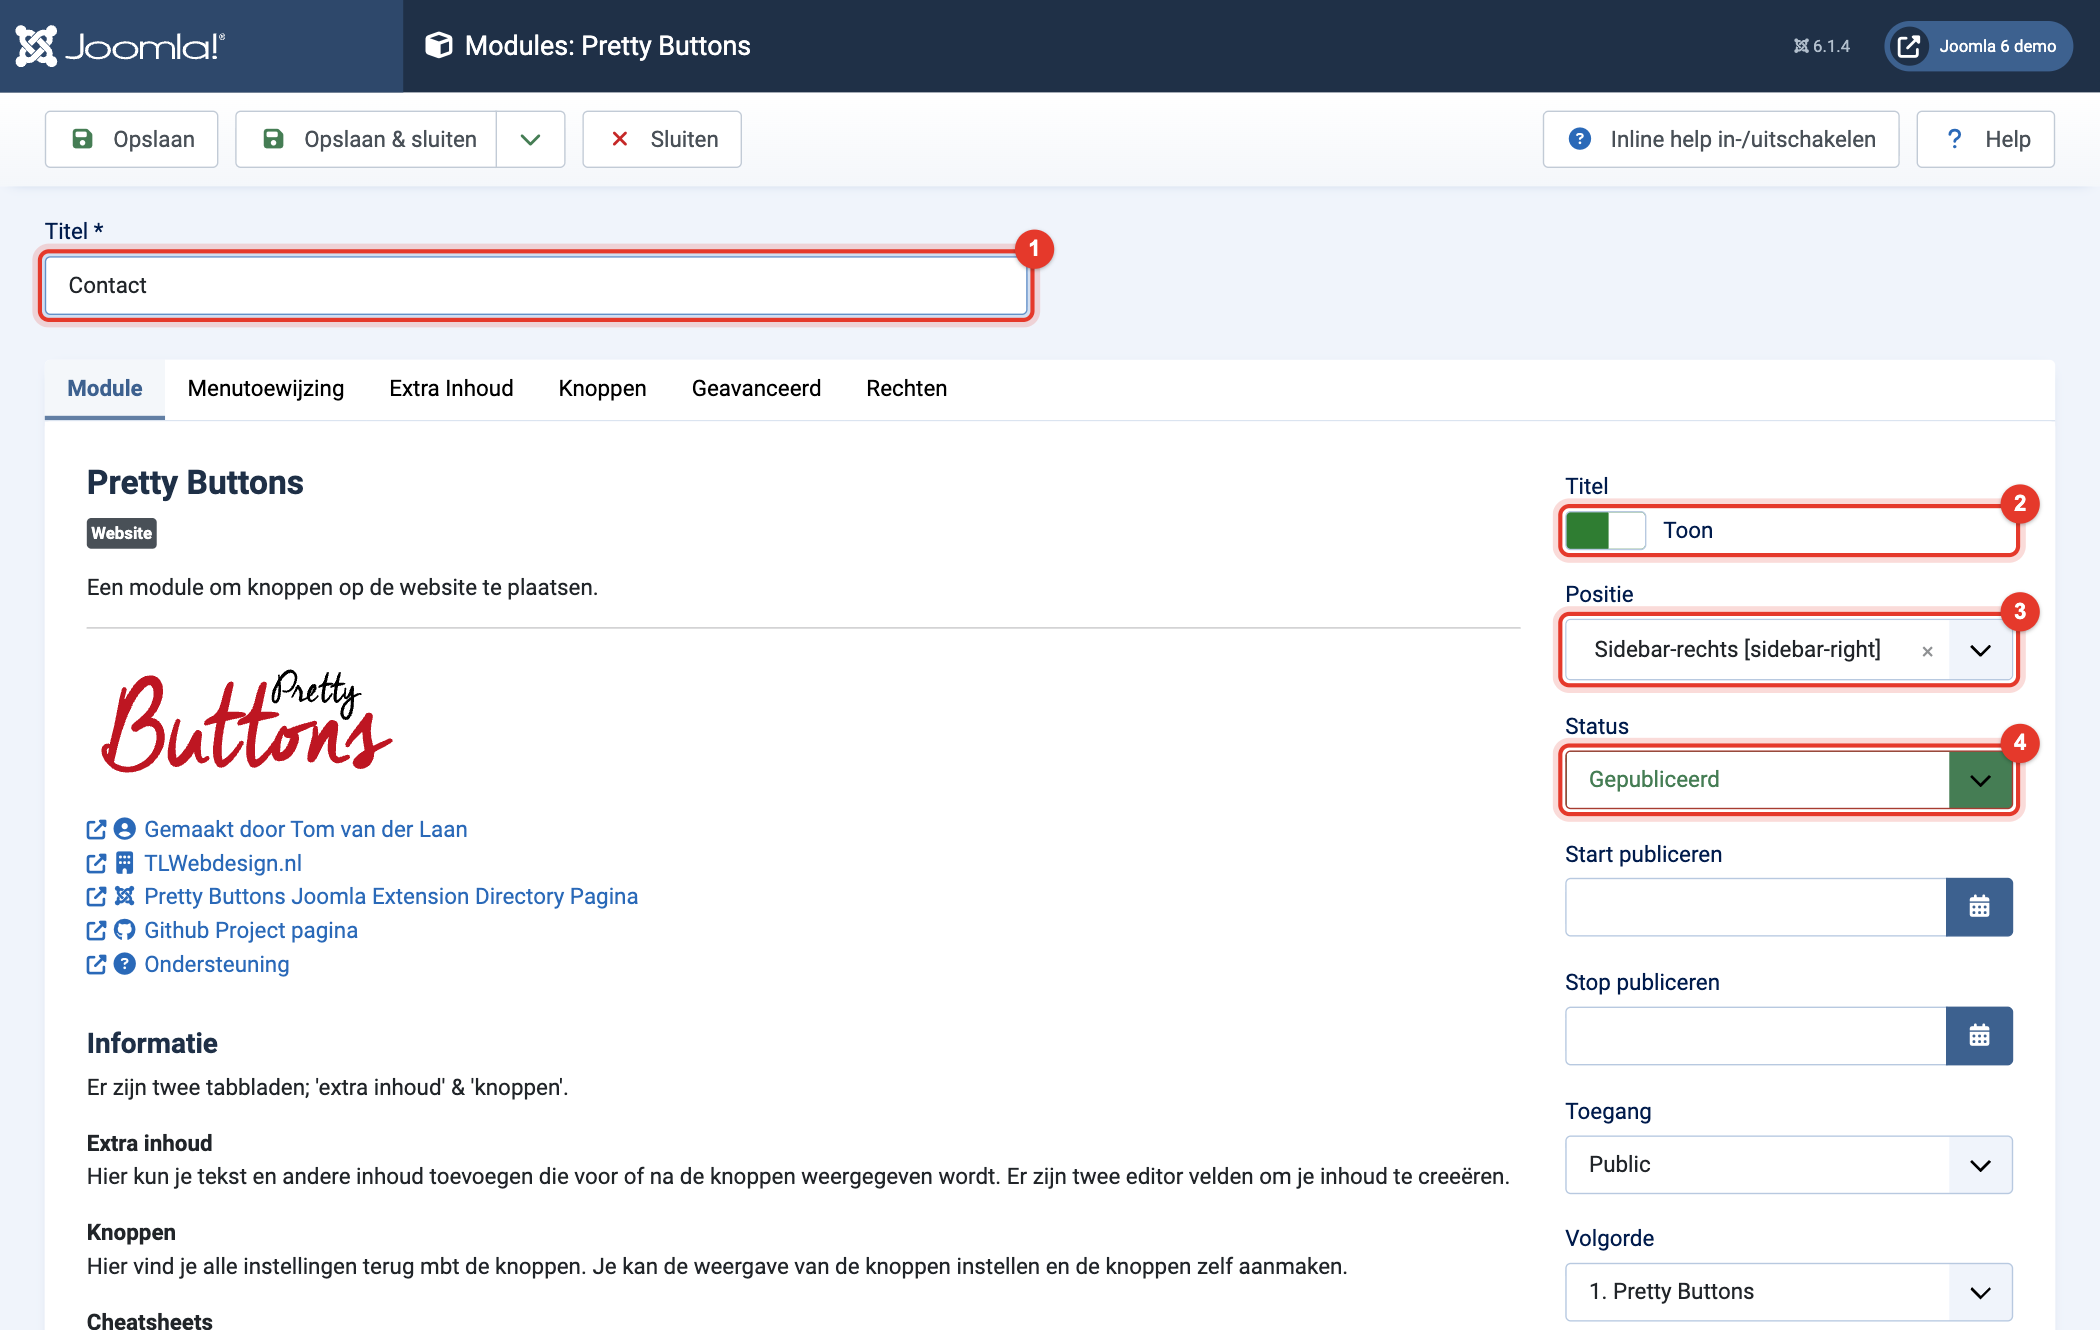
Task: Click the Start publiceren date field
Action: tap(1755, 907)
